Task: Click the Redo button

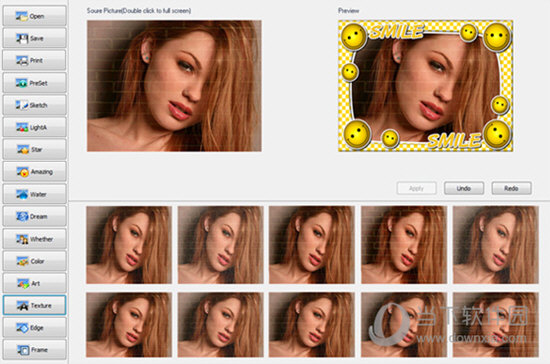Action: pyautogui.click(x=511, y=188)
